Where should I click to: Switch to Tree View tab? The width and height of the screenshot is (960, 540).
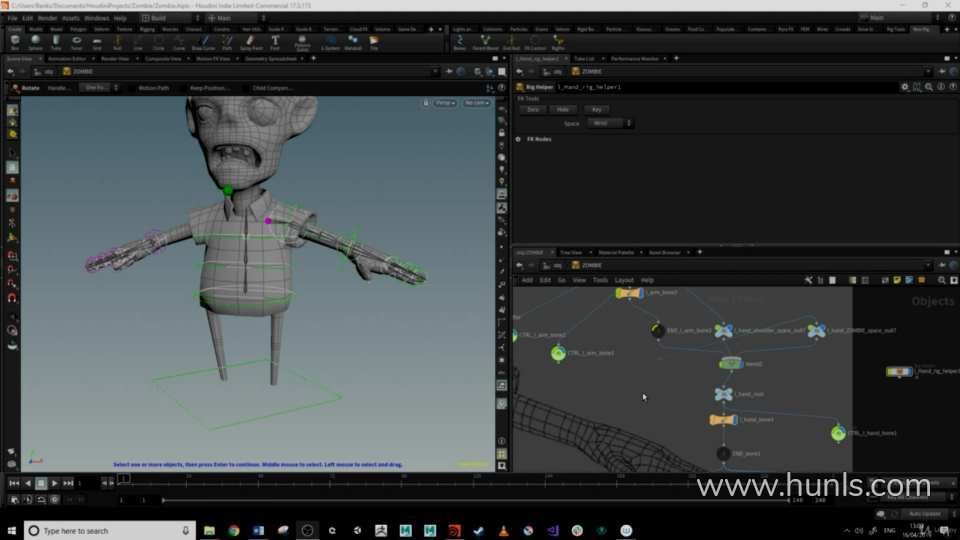[571, 252]
